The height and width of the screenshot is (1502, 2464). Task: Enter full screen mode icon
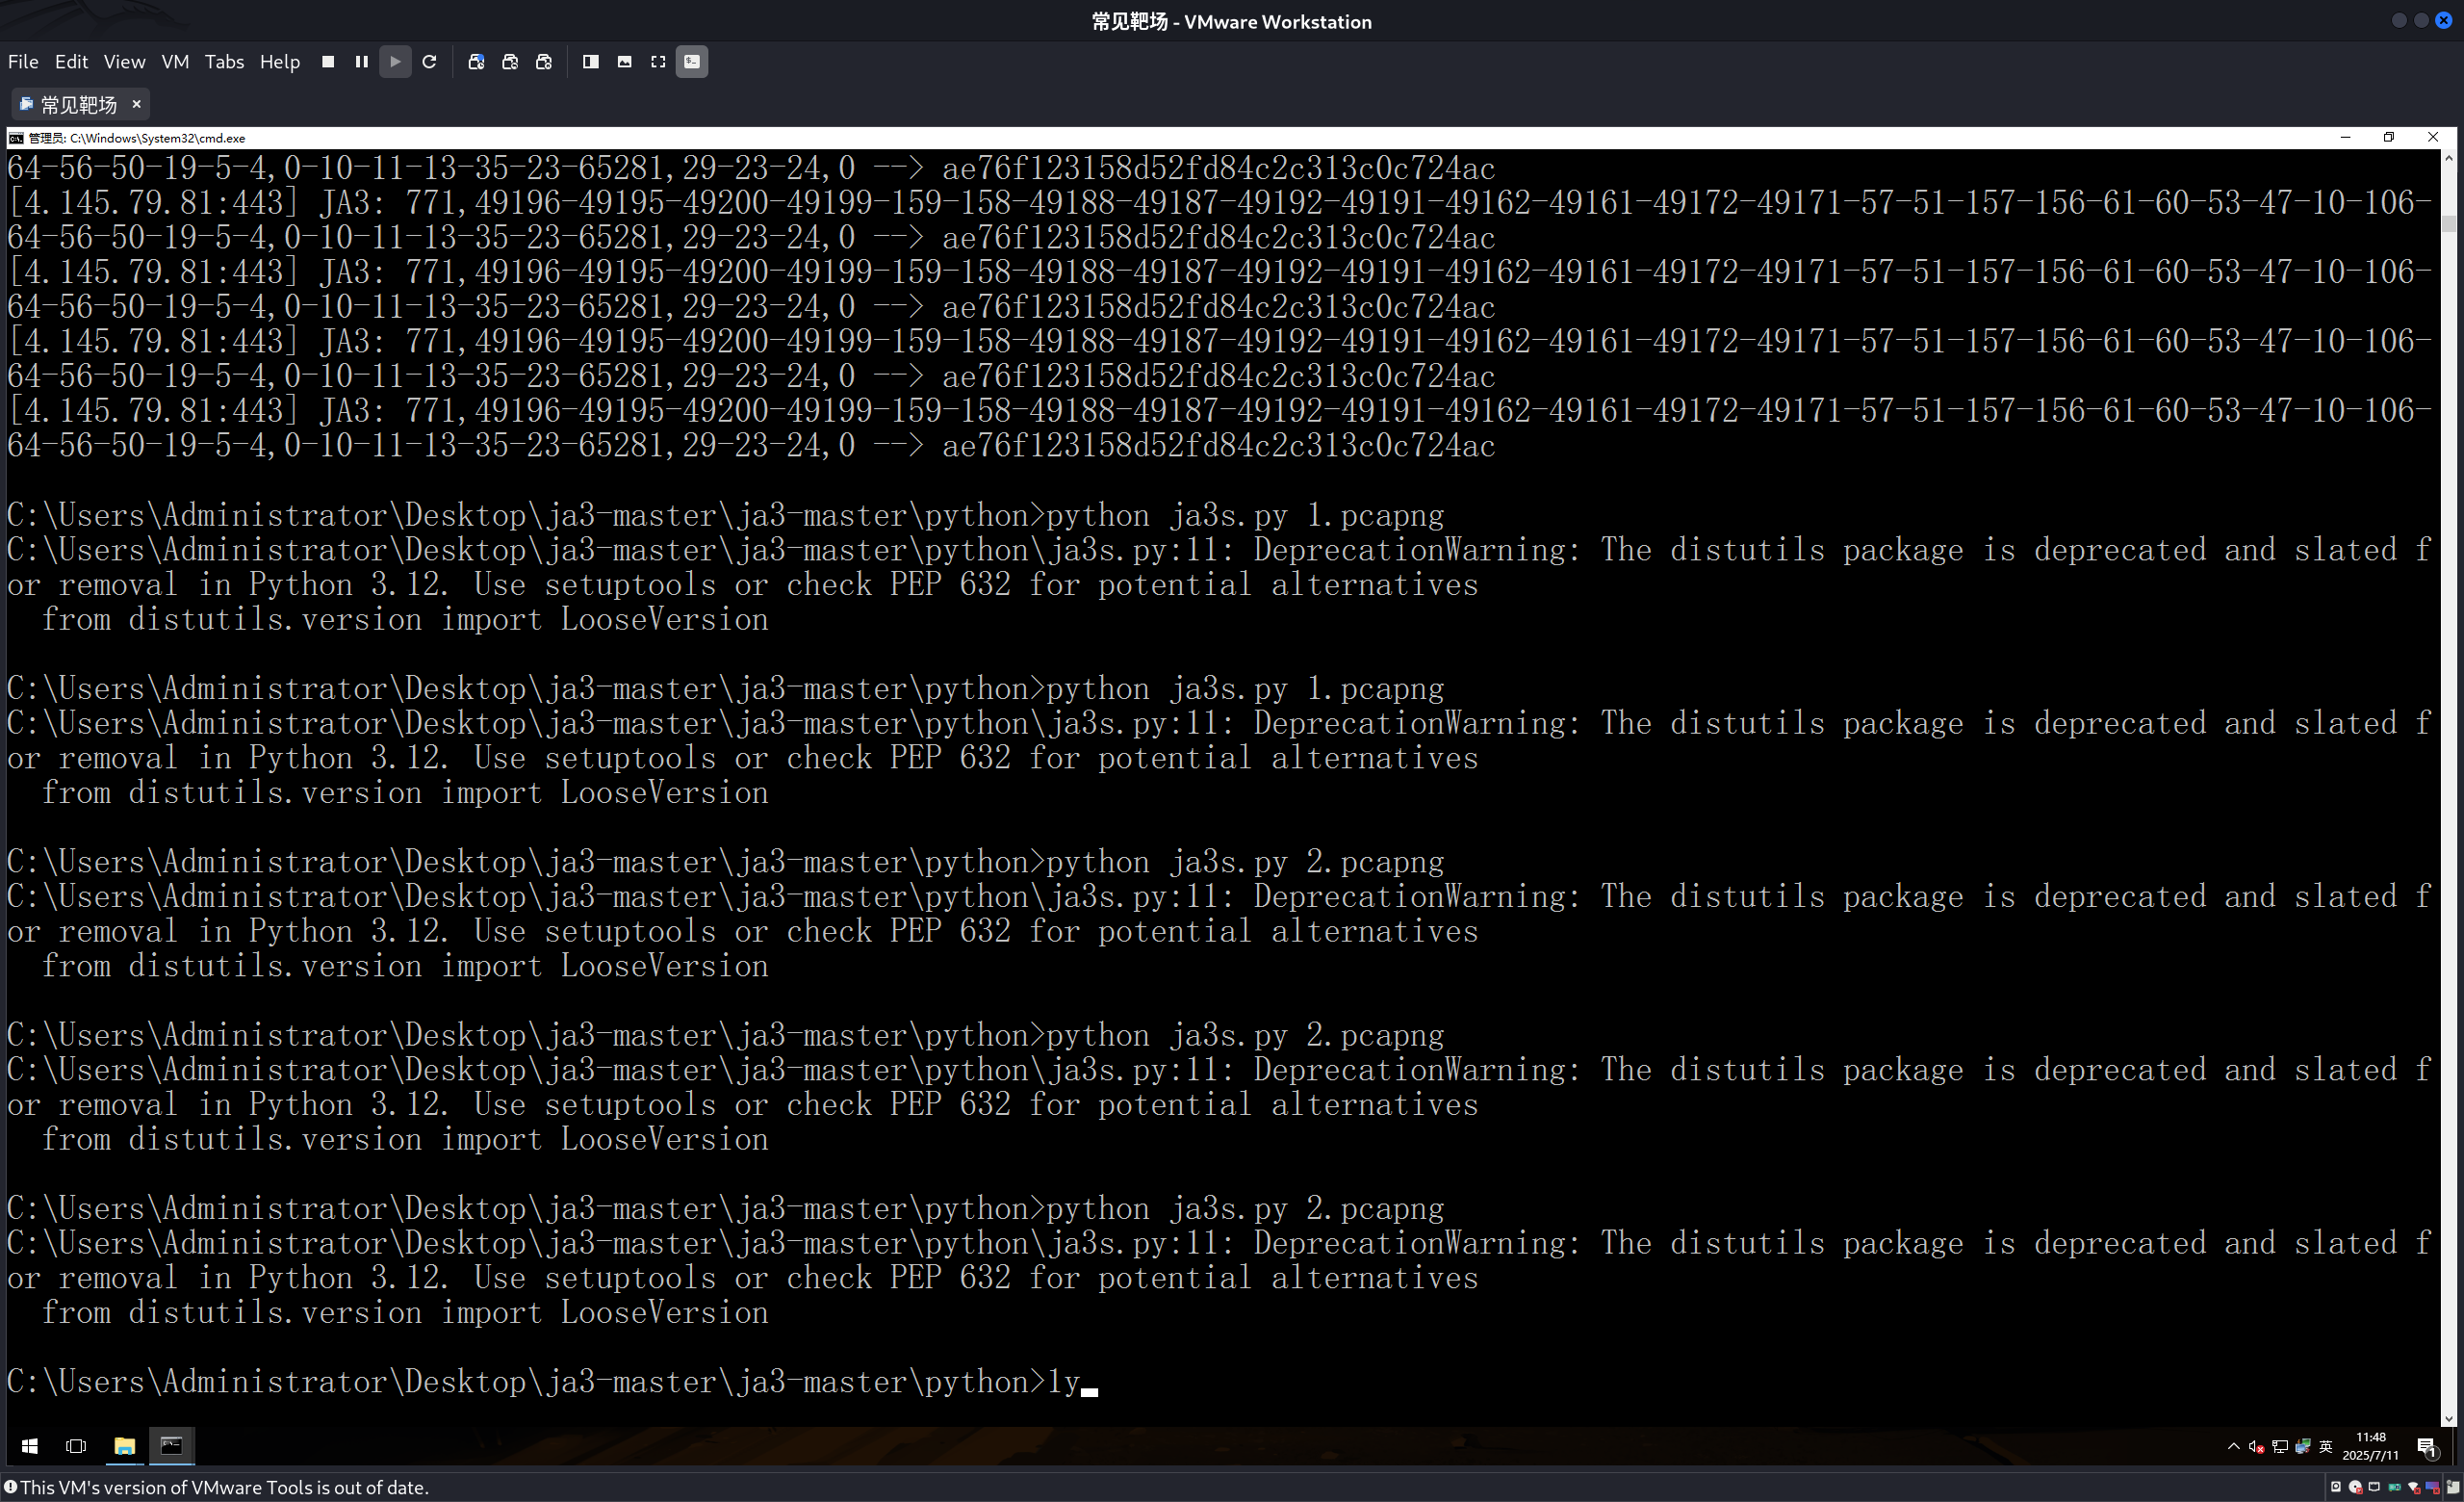pyautogui.click(x=658, y=62)
